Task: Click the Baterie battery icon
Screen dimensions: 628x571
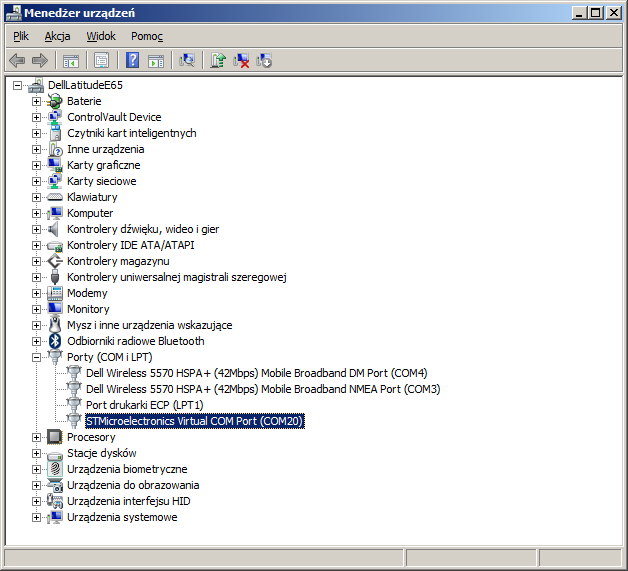Action: (x=54, y=101)
